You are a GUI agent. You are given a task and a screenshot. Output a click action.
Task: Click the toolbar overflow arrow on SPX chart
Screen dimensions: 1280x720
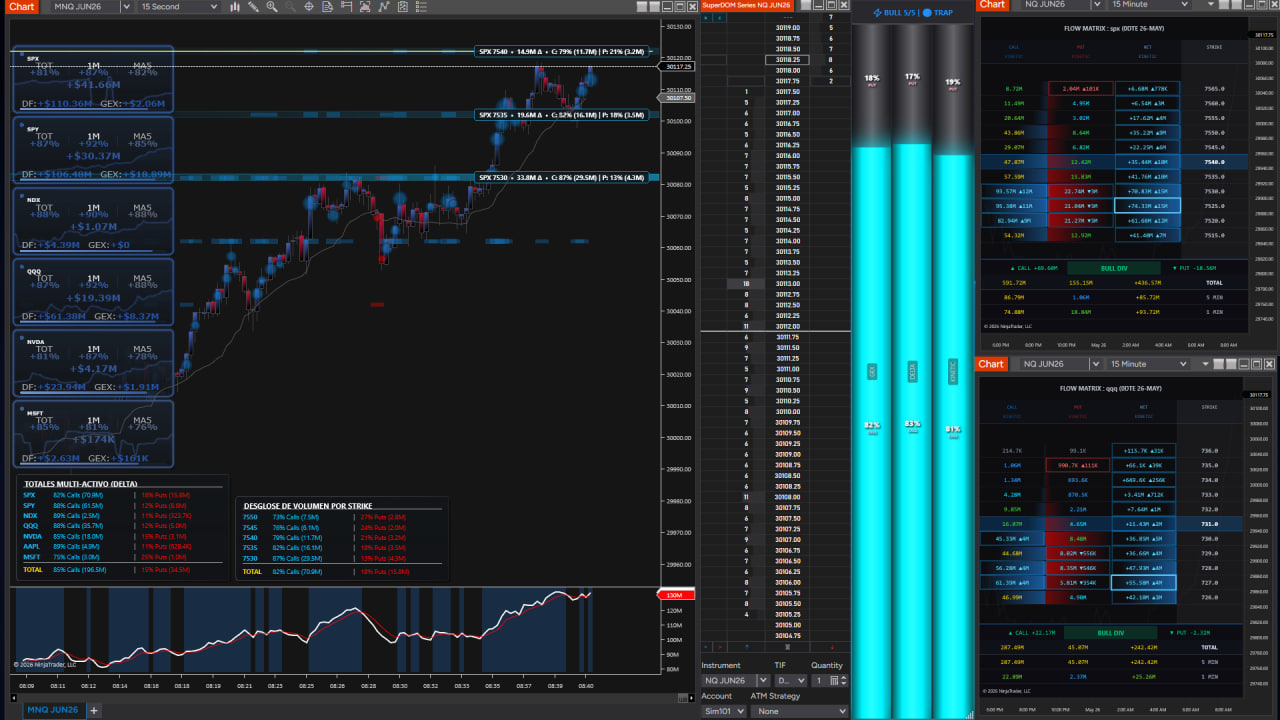[x=1211, y=5]
